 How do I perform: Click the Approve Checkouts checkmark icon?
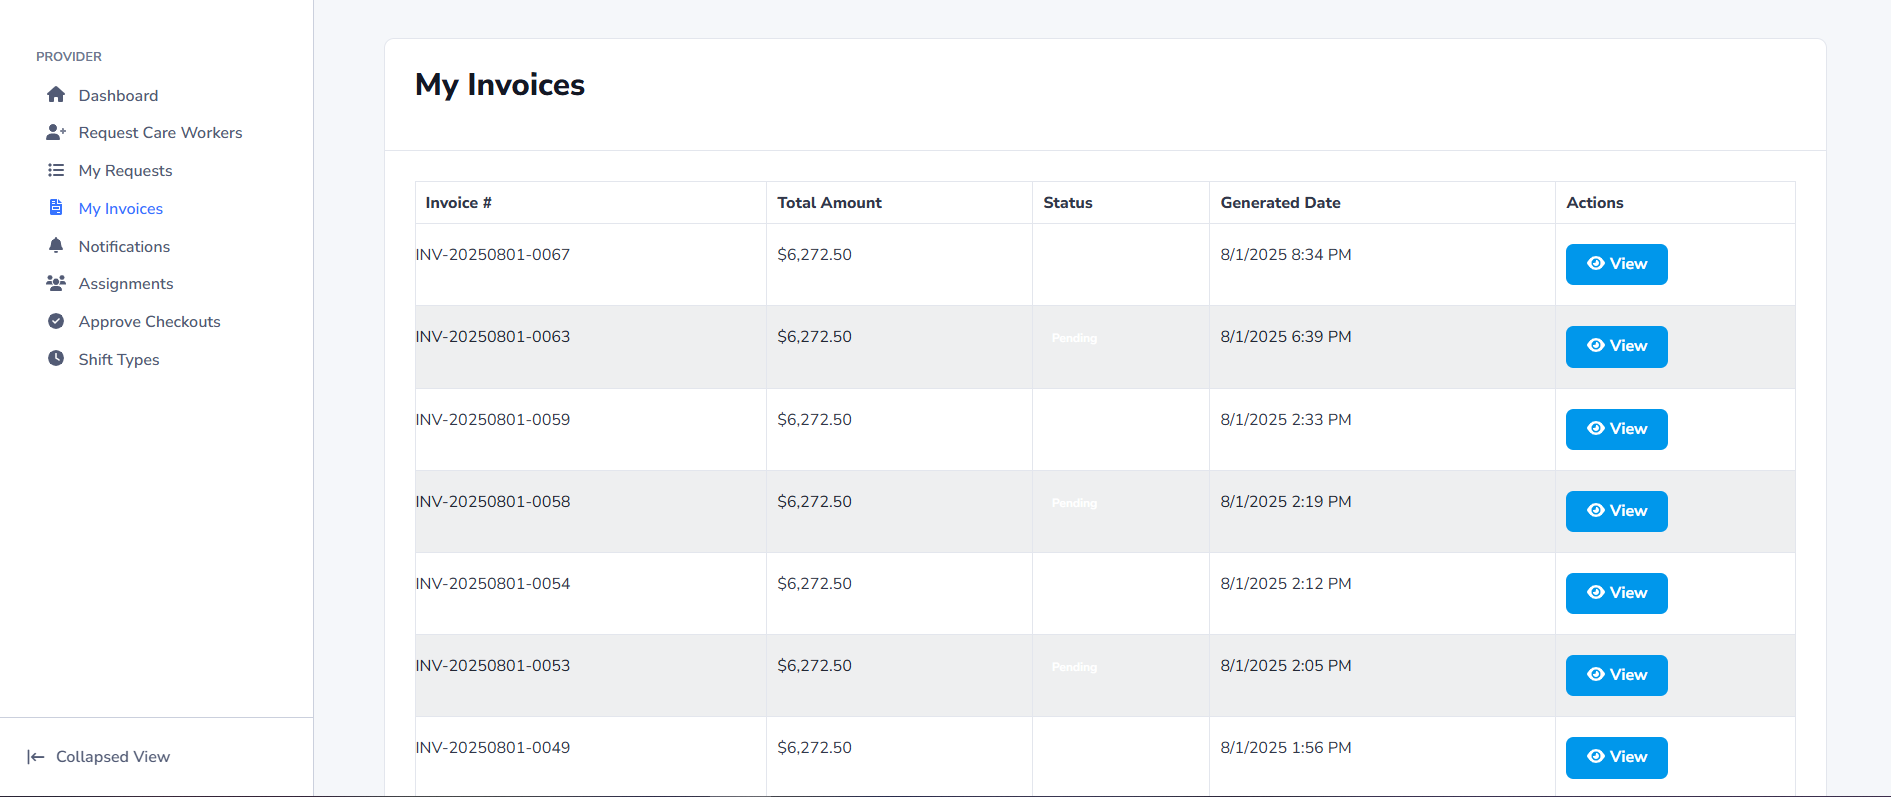(x=56, y=321)
